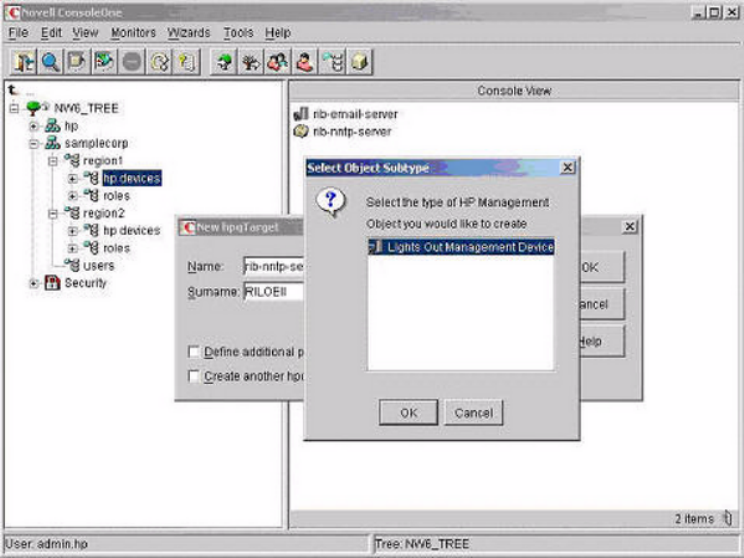Click the Console View header
The image size is (744, 558).
pos(514,91)
